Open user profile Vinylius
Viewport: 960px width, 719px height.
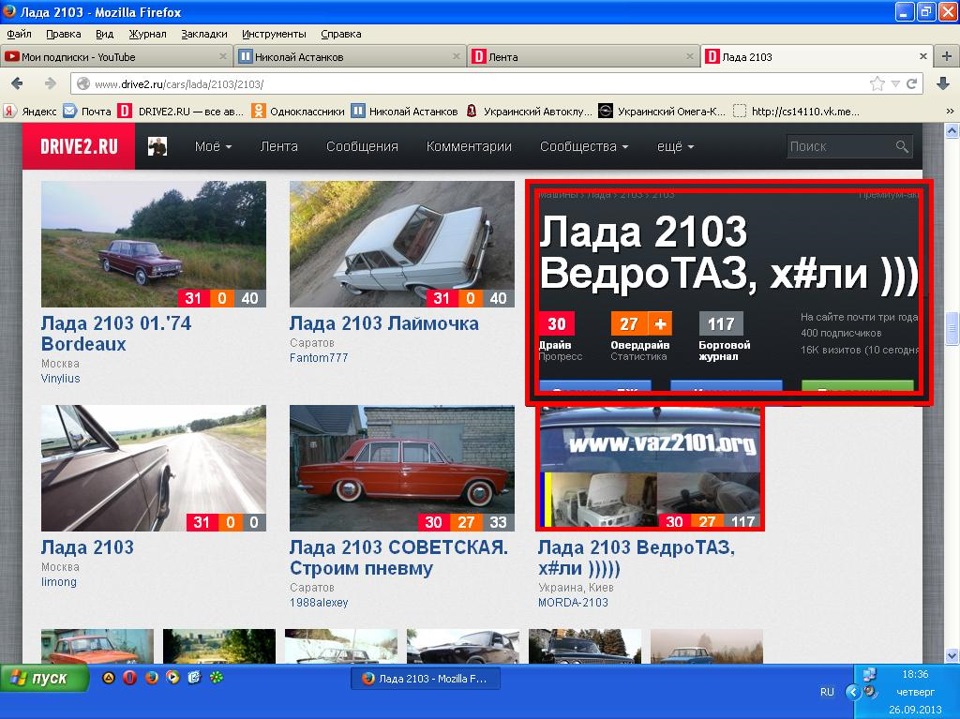(61, 378)
